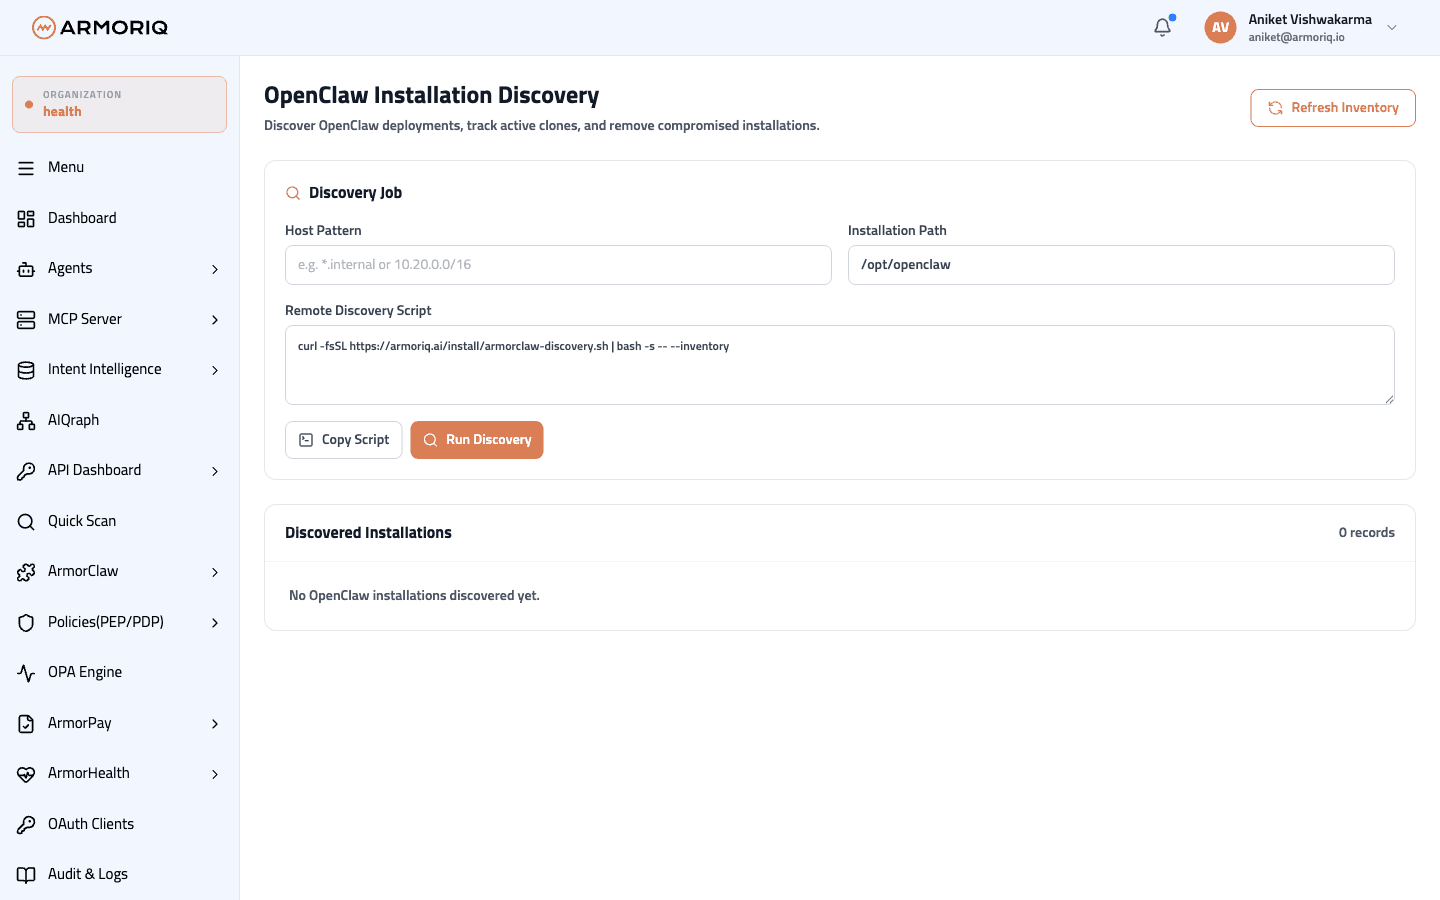Screen dimensions: 1440x900
Task: Expand the ArmorPay submenu chevron
Action: click(215, 724)
